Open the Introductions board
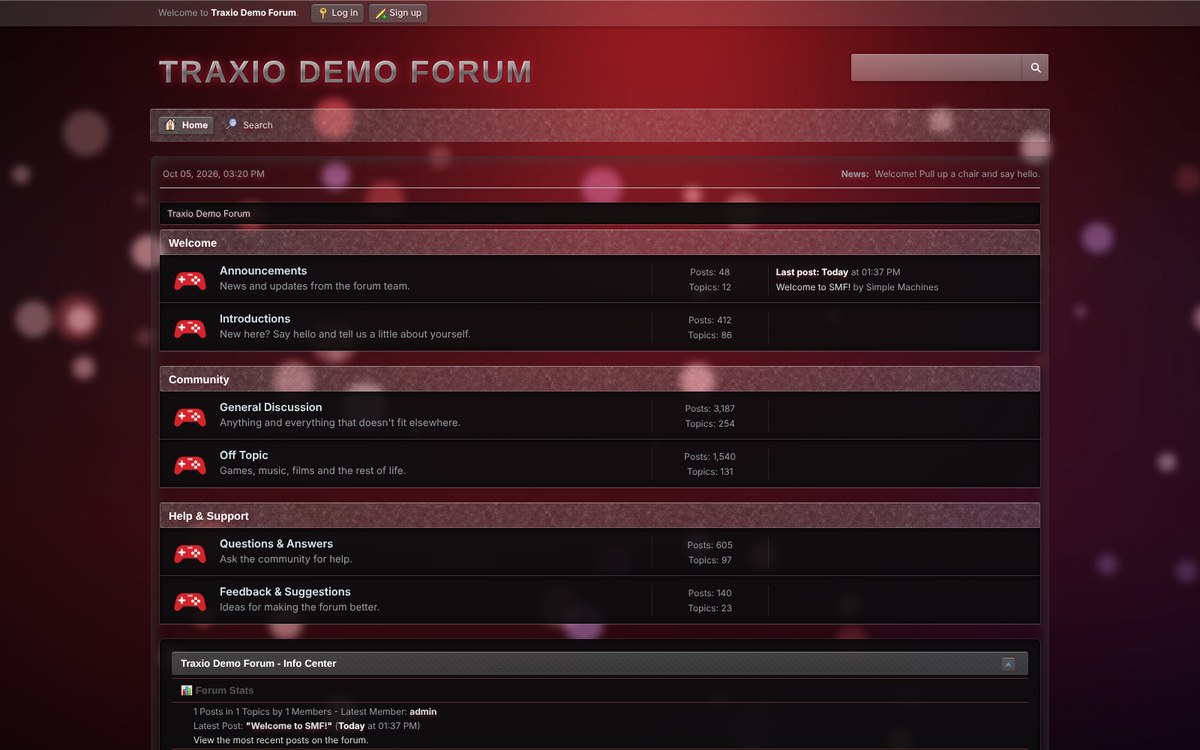 [255, 319]
